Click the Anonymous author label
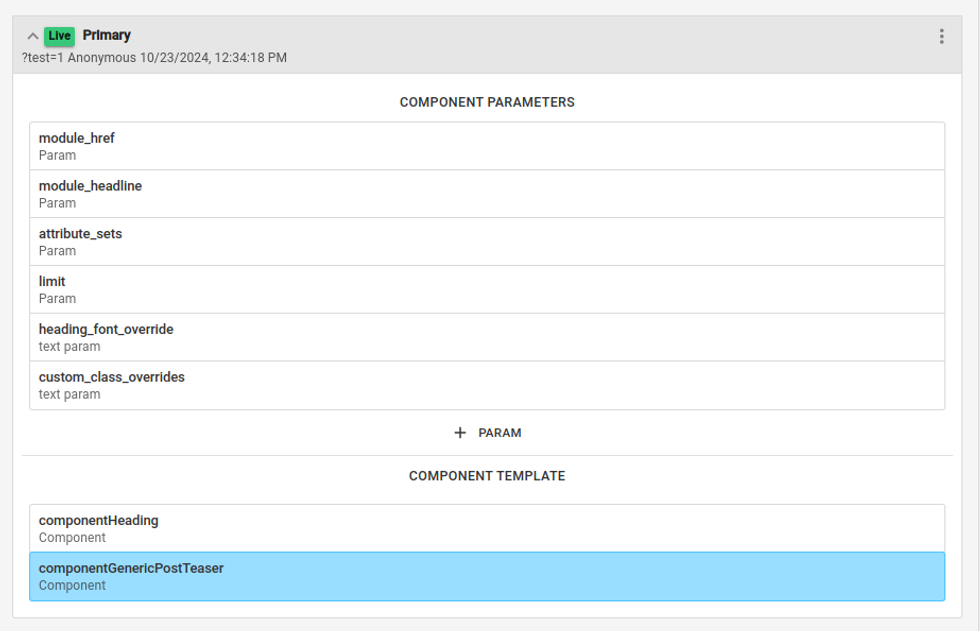 point(102,58)
